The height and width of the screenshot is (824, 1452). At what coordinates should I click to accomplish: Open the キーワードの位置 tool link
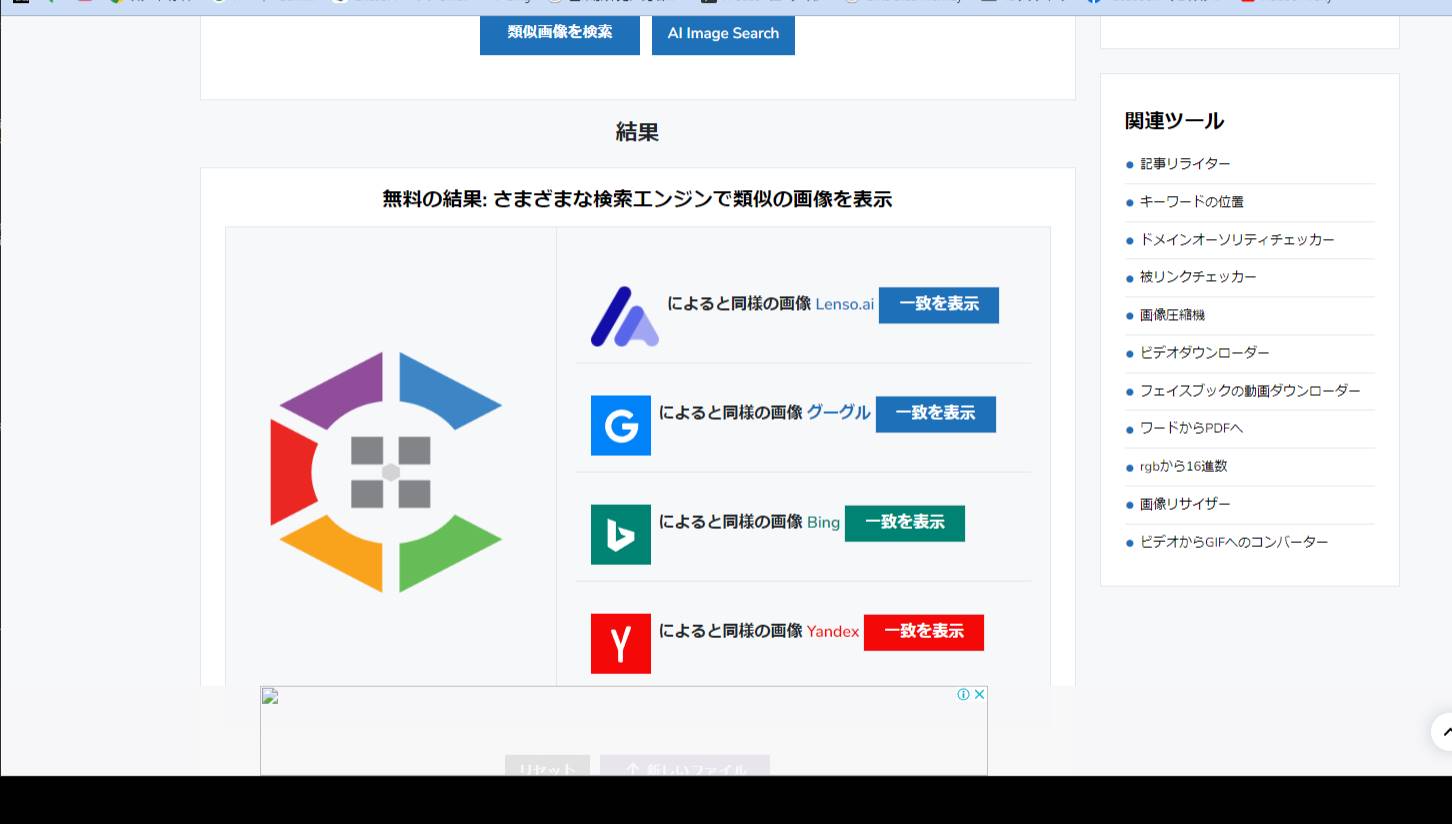tap(1192, 202)
